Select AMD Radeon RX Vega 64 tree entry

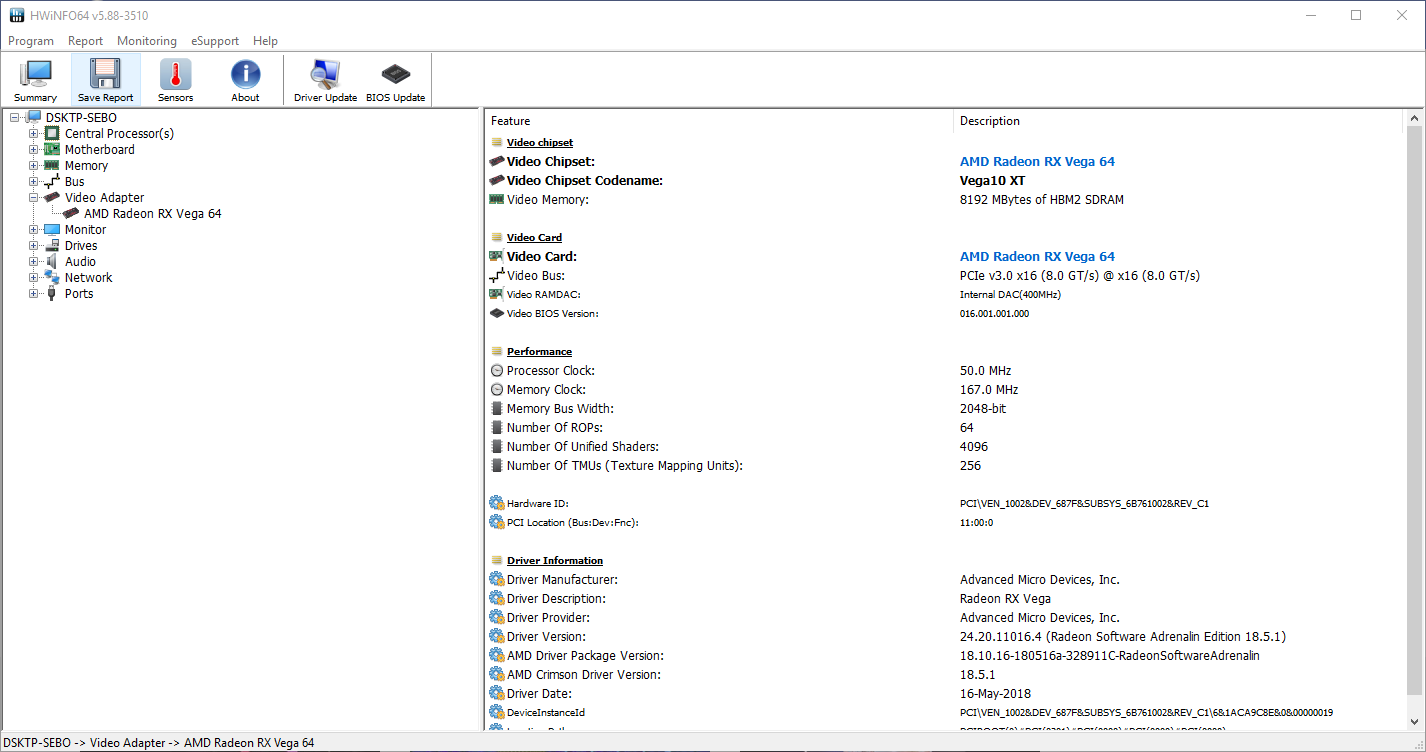tap(152, 214)
